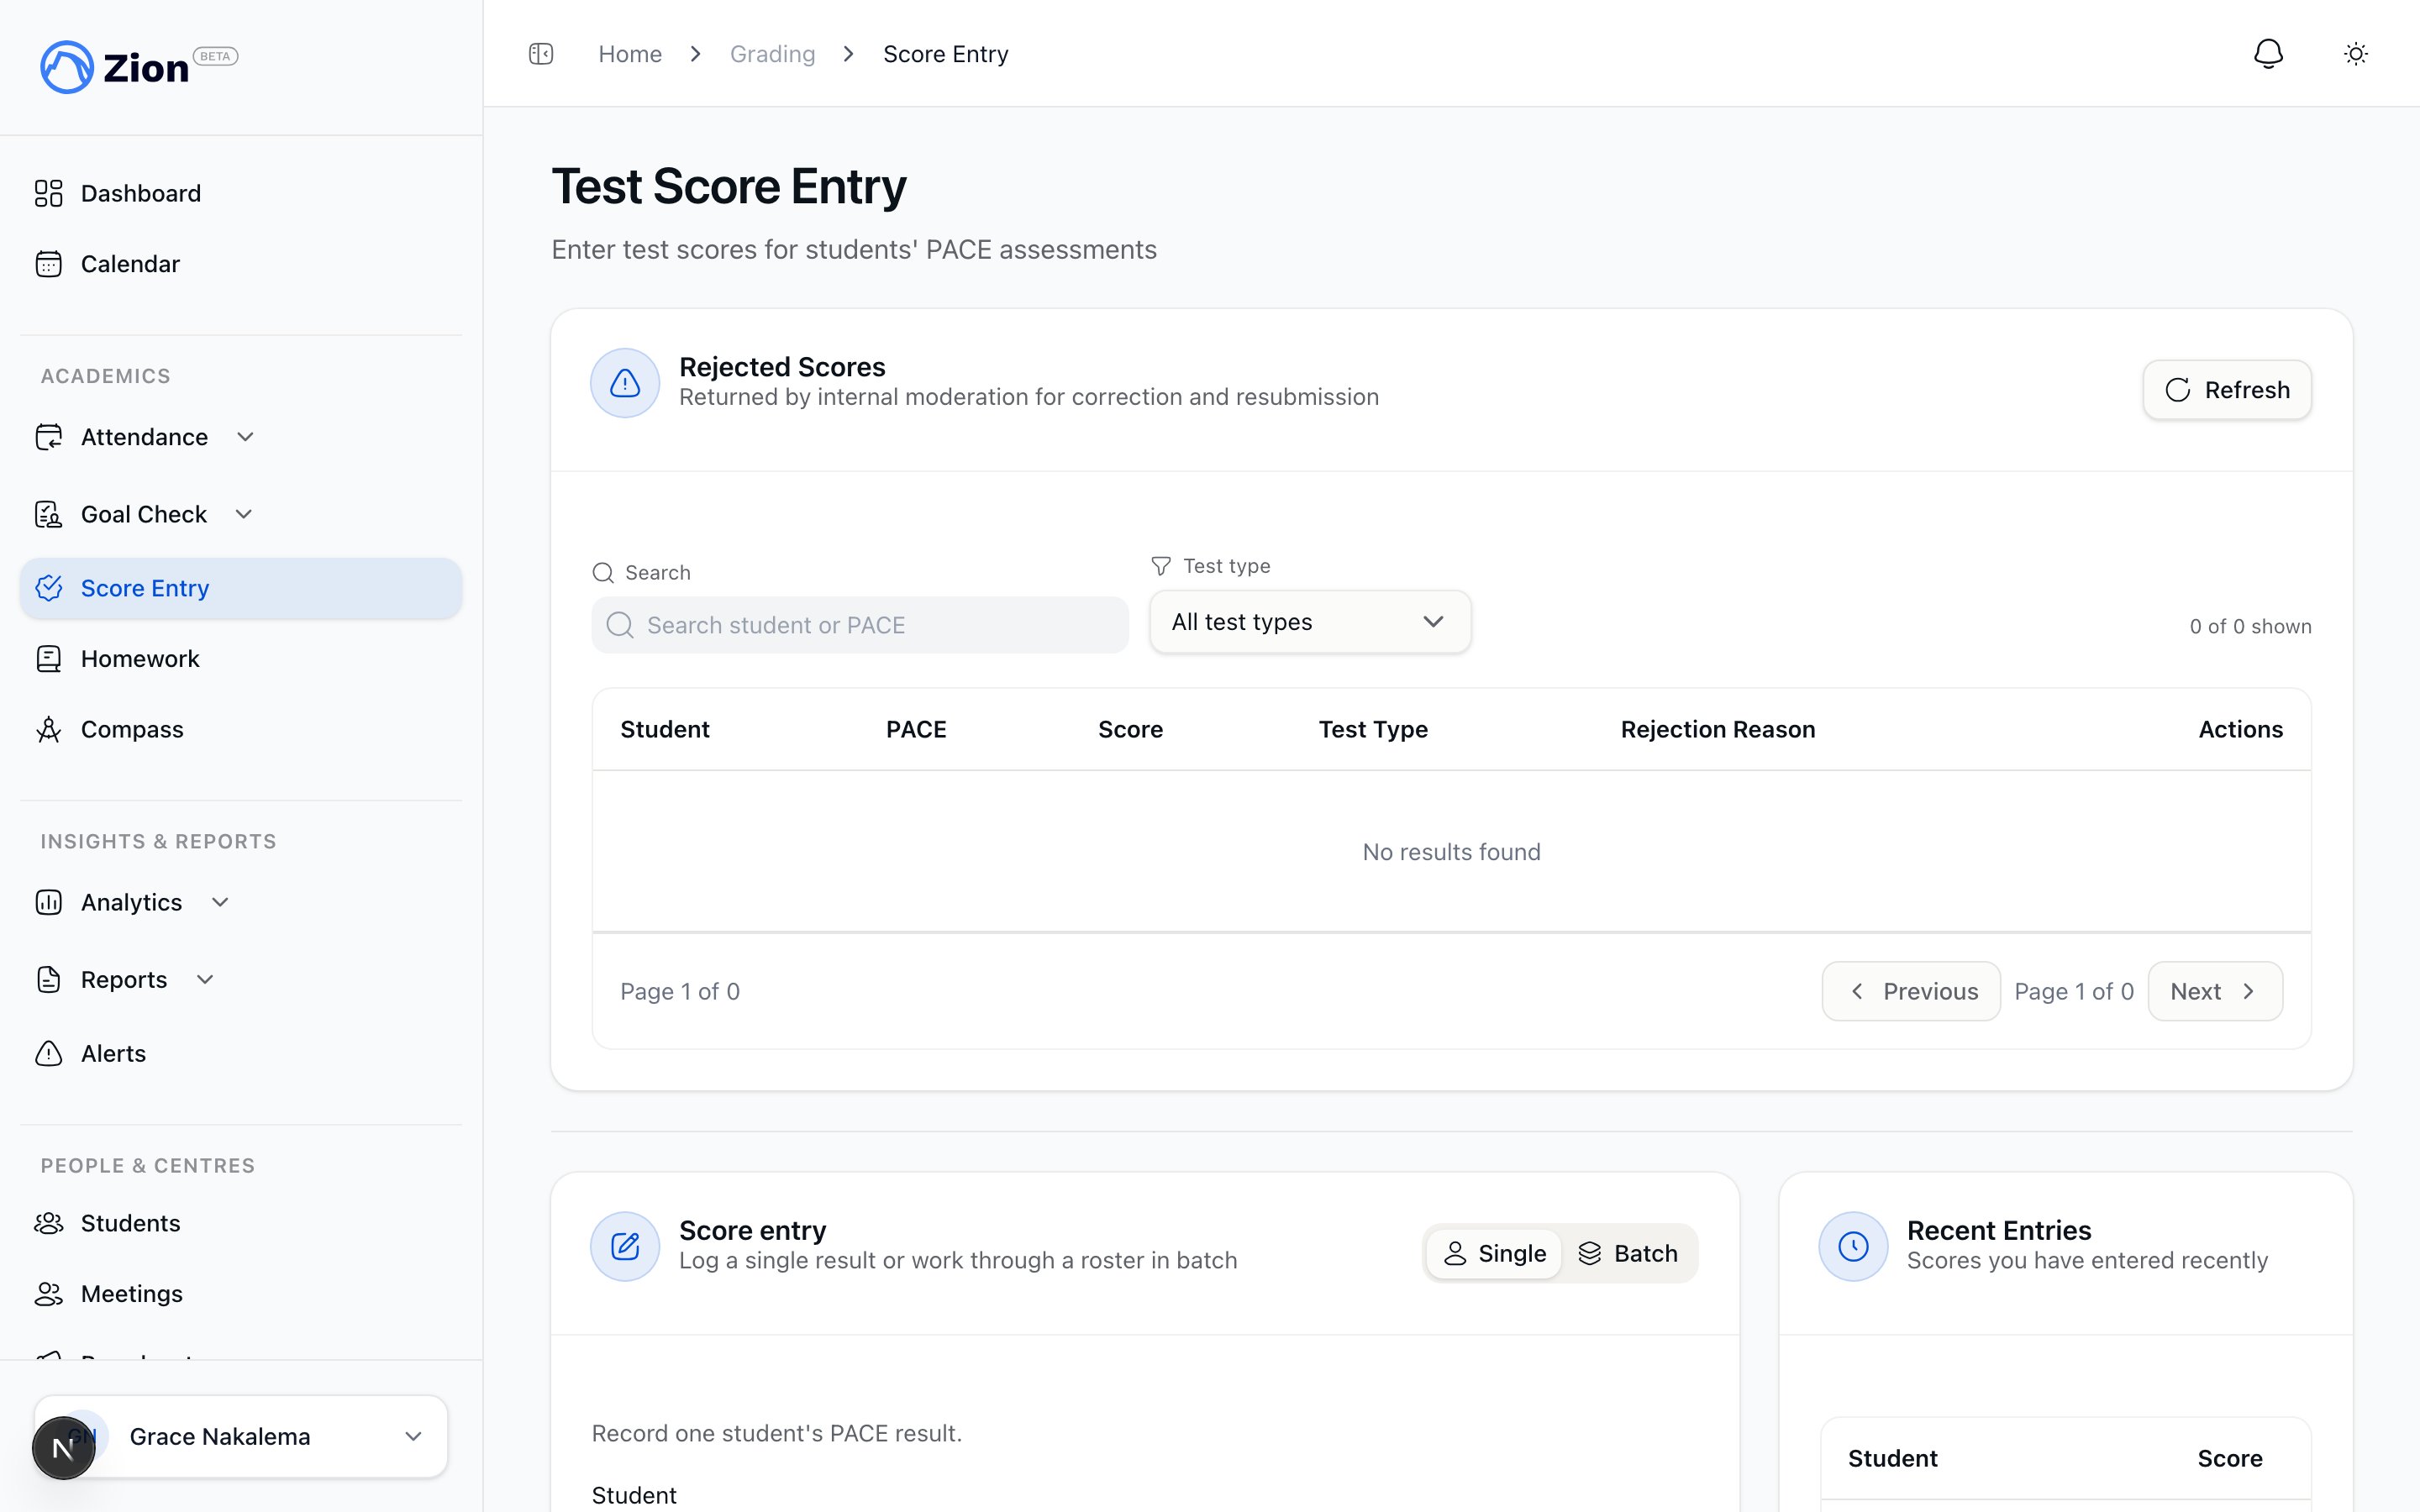This screenshot has width=2420, height=1512.
Task: Click the Meetings people icon
Action: (49, 1294)
